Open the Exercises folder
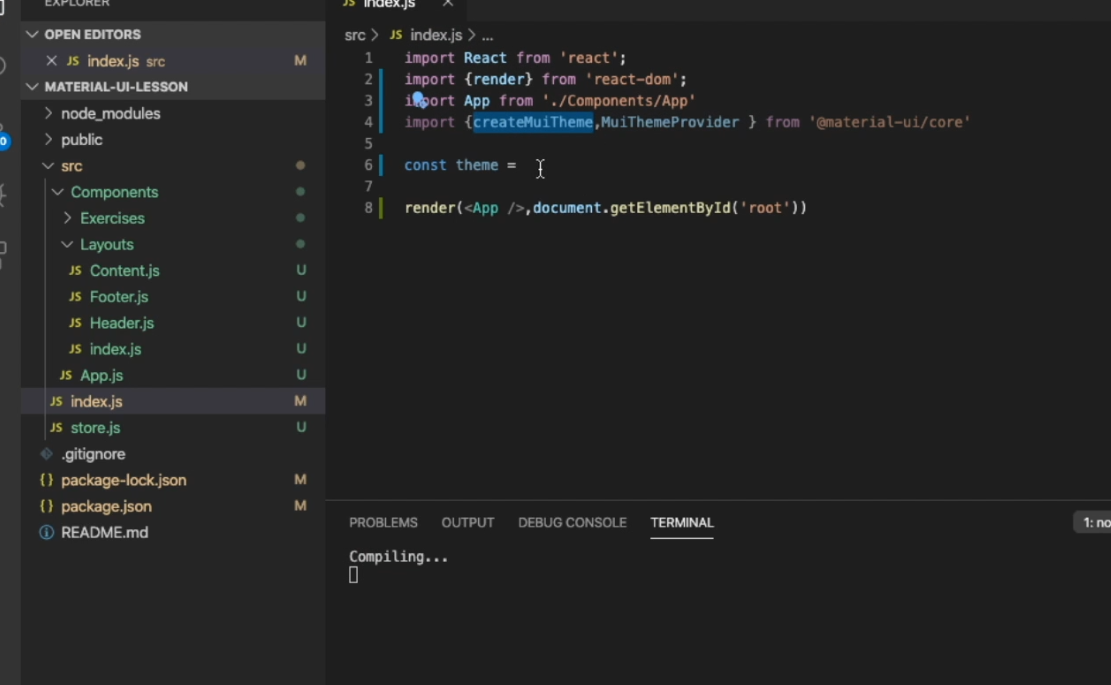Image resolution: width=1111 pixels, height=685 pixels. pyautogui.click(x=112, y=218)
